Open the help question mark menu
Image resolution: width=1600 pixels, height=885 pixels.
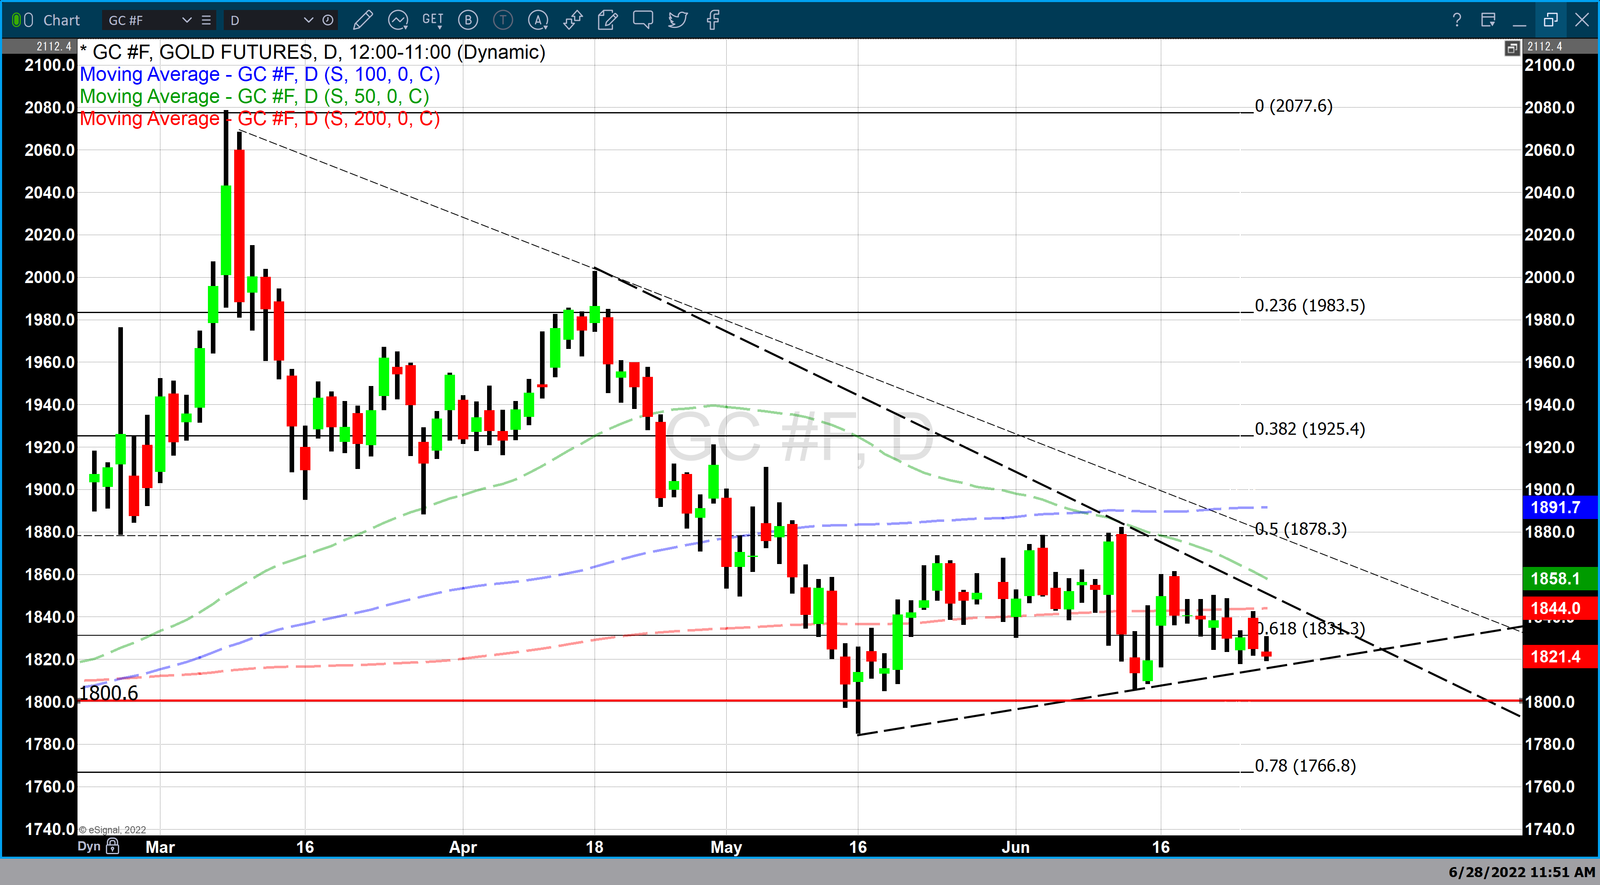[x=1456, y=20]
